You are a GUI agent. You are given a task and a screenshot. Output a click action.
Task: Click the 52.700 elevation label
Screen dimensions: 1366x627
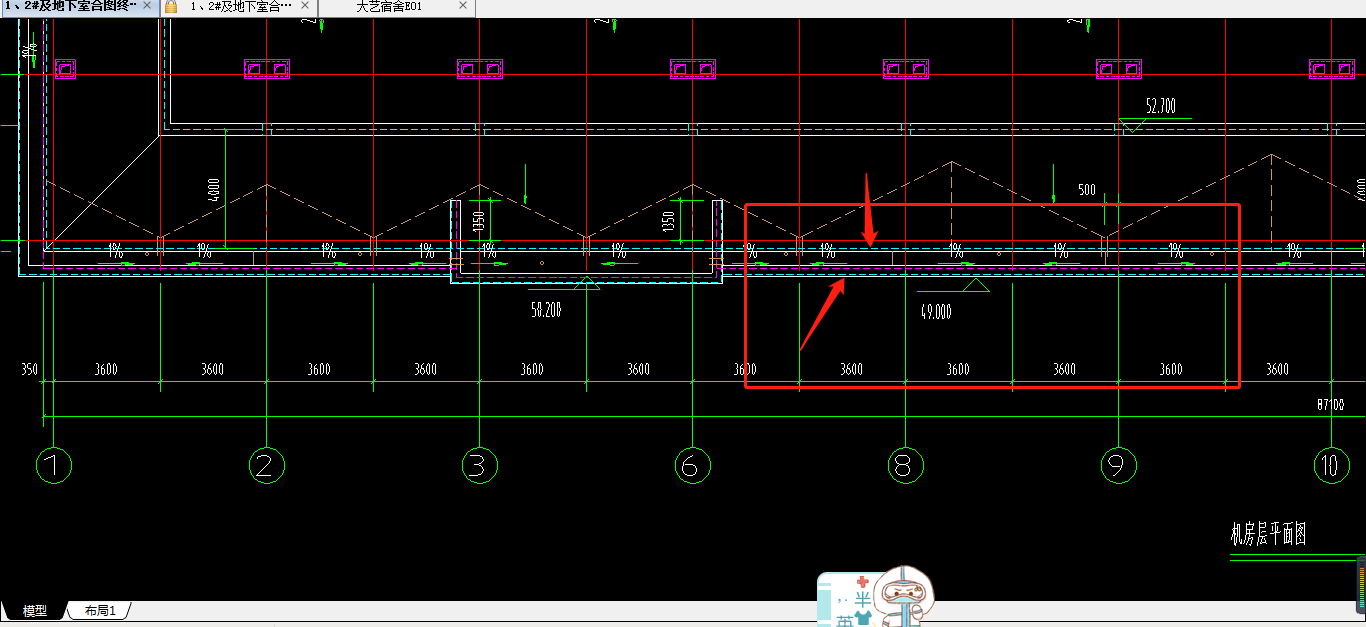coord(1160,106)
